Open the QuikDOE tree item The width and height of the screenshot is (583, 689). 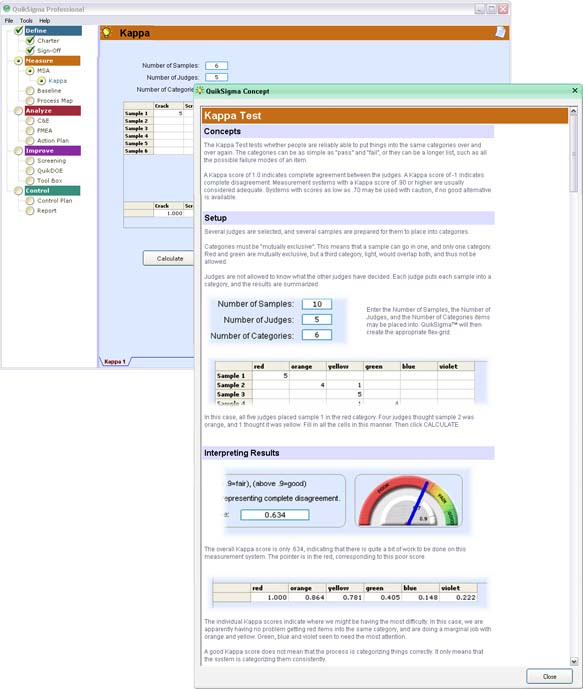pos(50,170)
